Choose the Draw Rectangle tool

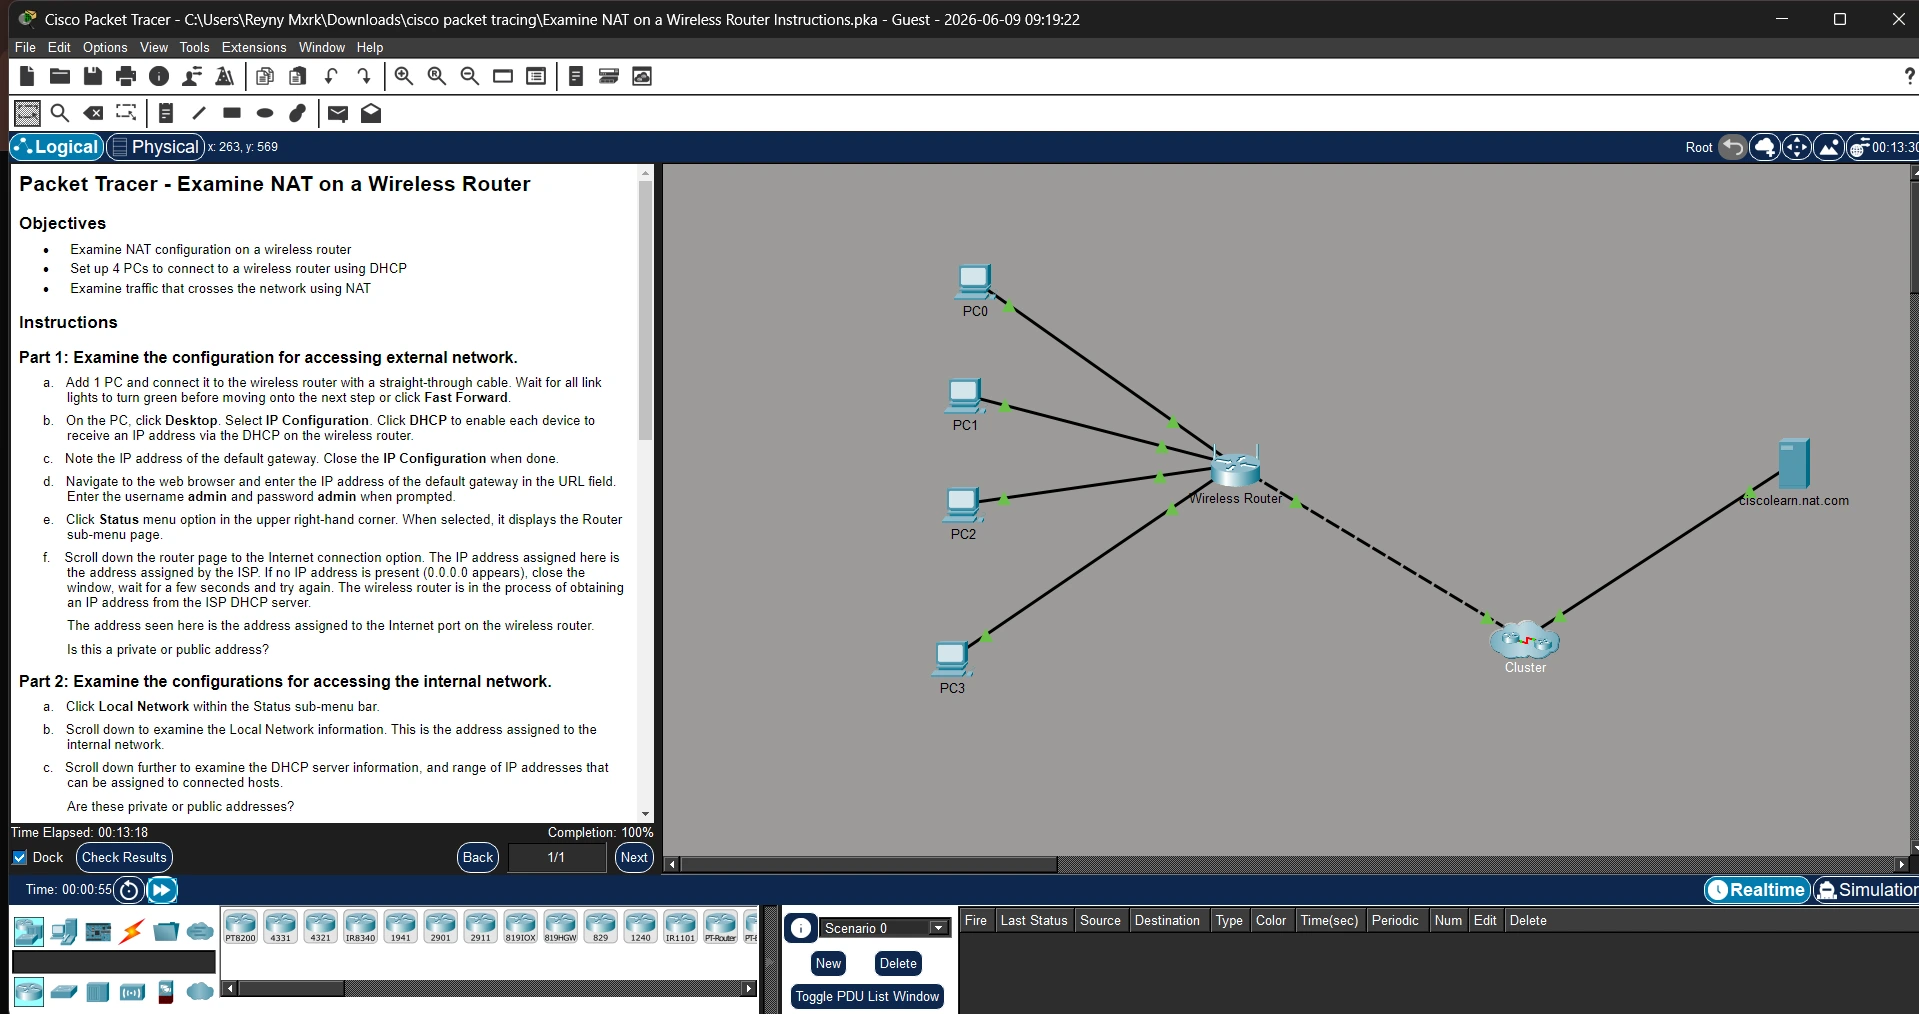232,113
